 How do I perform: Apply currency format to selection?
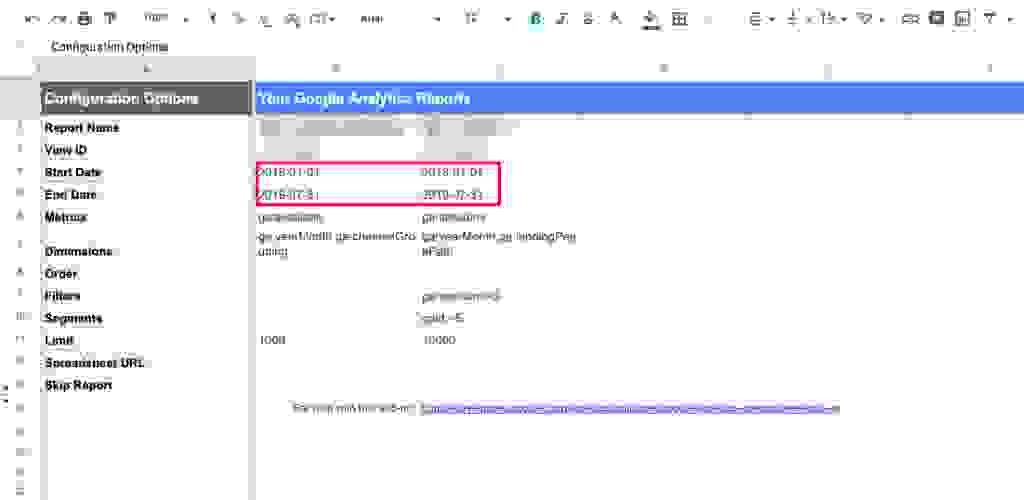pyautogui.click(x=212, y=19)
